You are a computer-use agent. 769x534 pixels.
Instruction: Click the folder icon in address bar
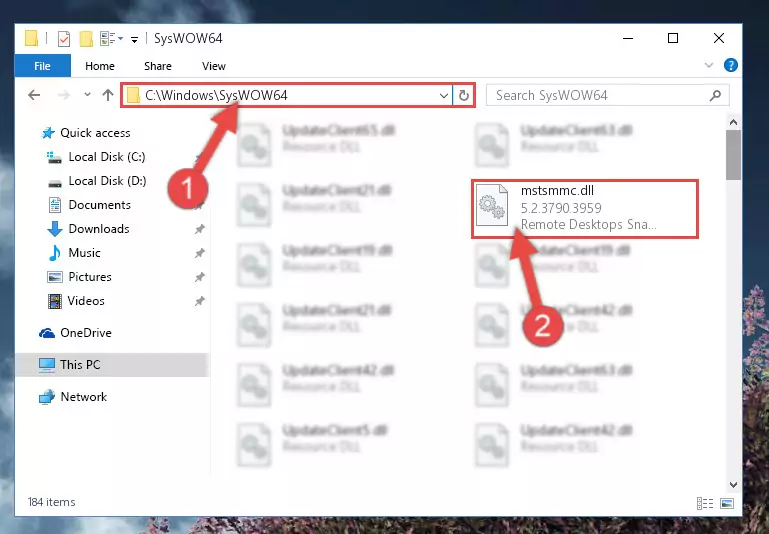point(133,95)
